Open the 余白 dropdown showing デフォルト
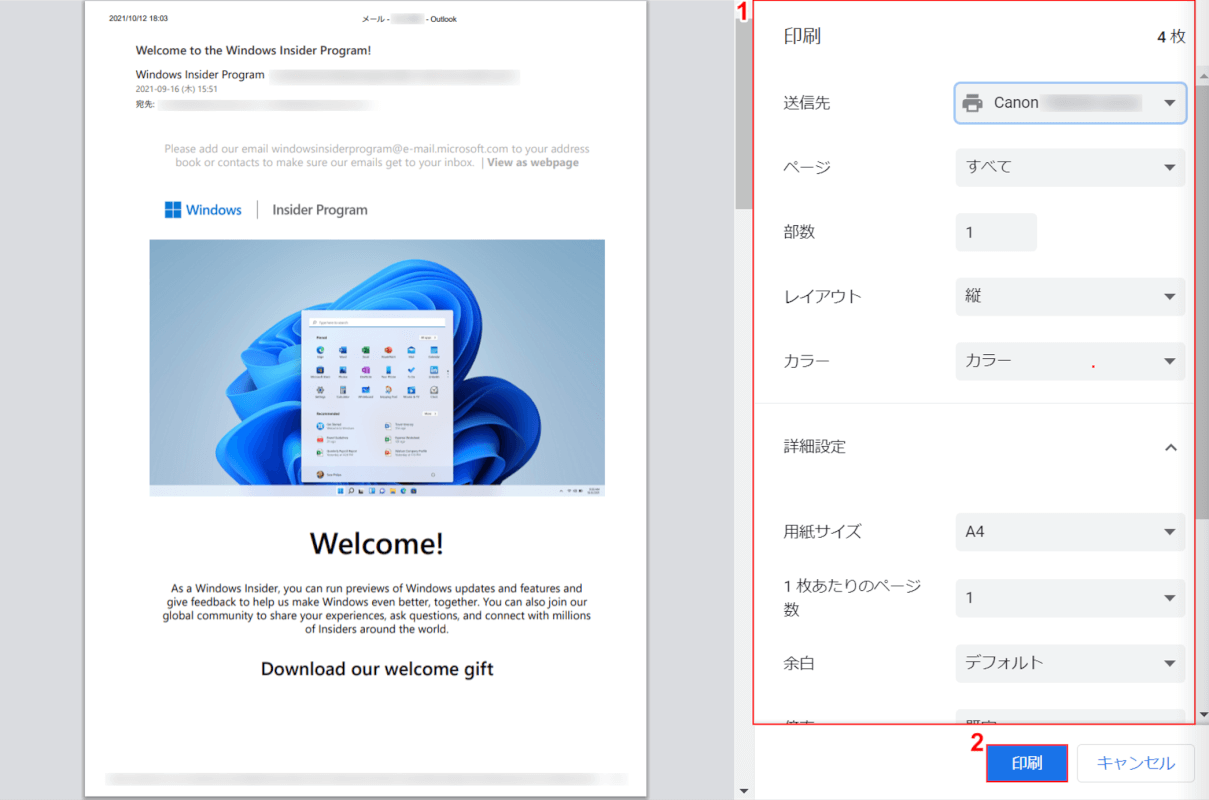1209x800 pixels. point(1070,662)
